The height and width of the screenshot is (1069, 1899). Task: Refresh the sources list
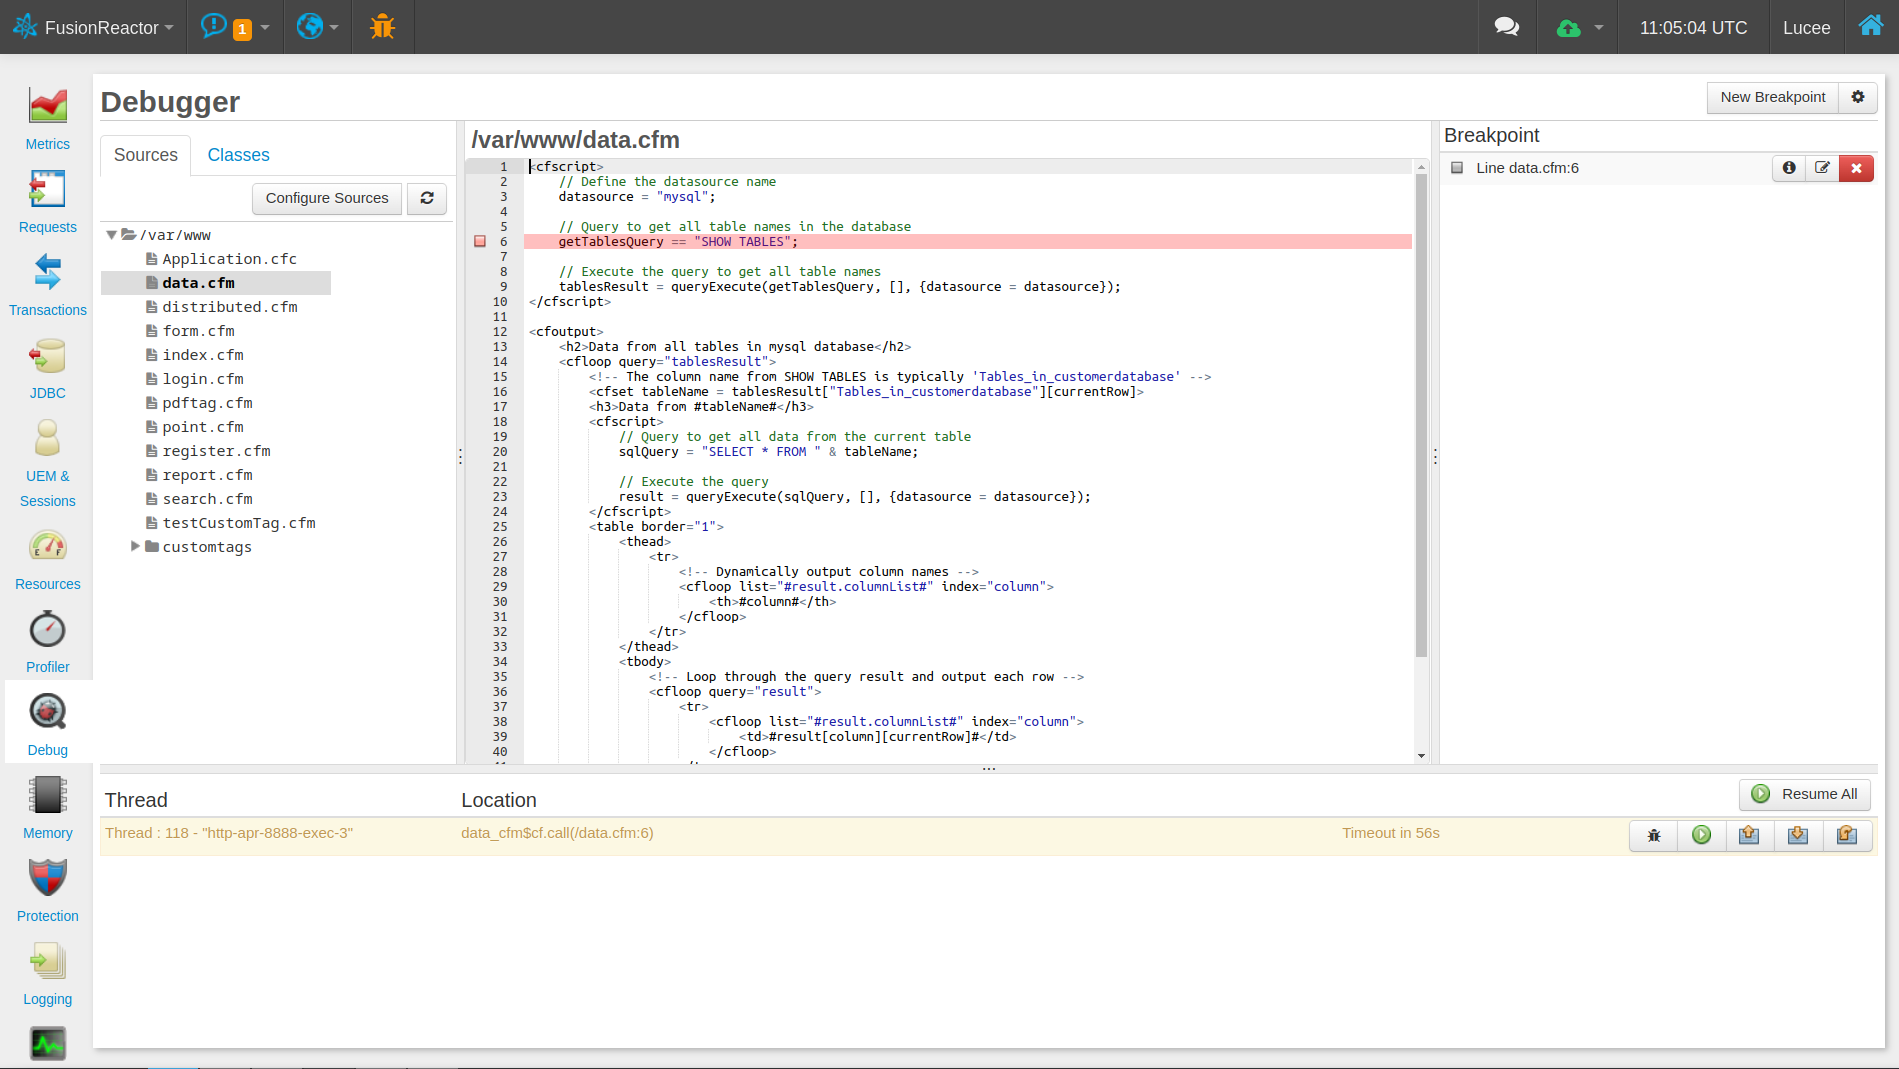(427, 198)
